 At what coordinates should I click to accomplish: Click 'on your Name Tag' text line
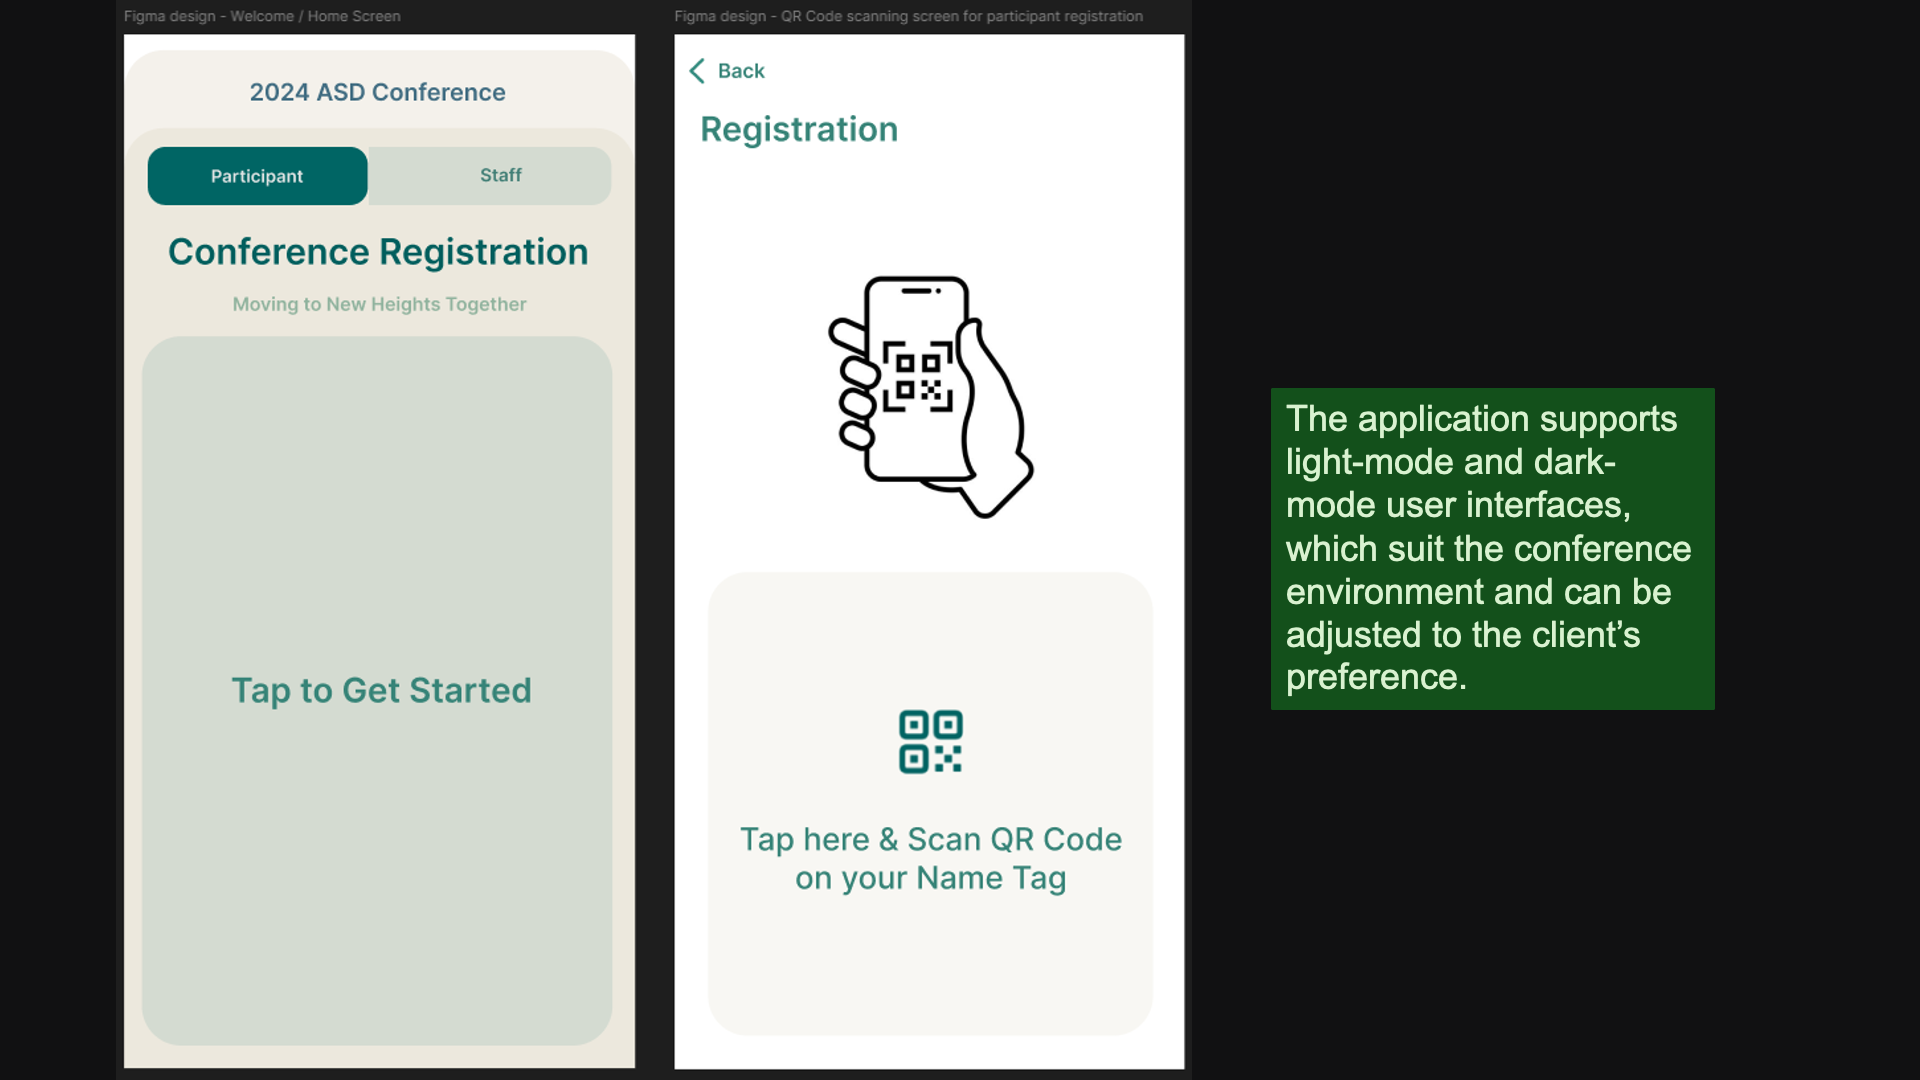point(930,878)
